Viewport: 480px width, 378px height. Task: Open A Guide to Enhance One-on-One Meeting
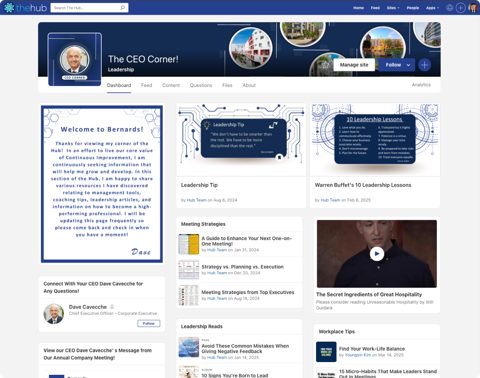coord(247,241)
